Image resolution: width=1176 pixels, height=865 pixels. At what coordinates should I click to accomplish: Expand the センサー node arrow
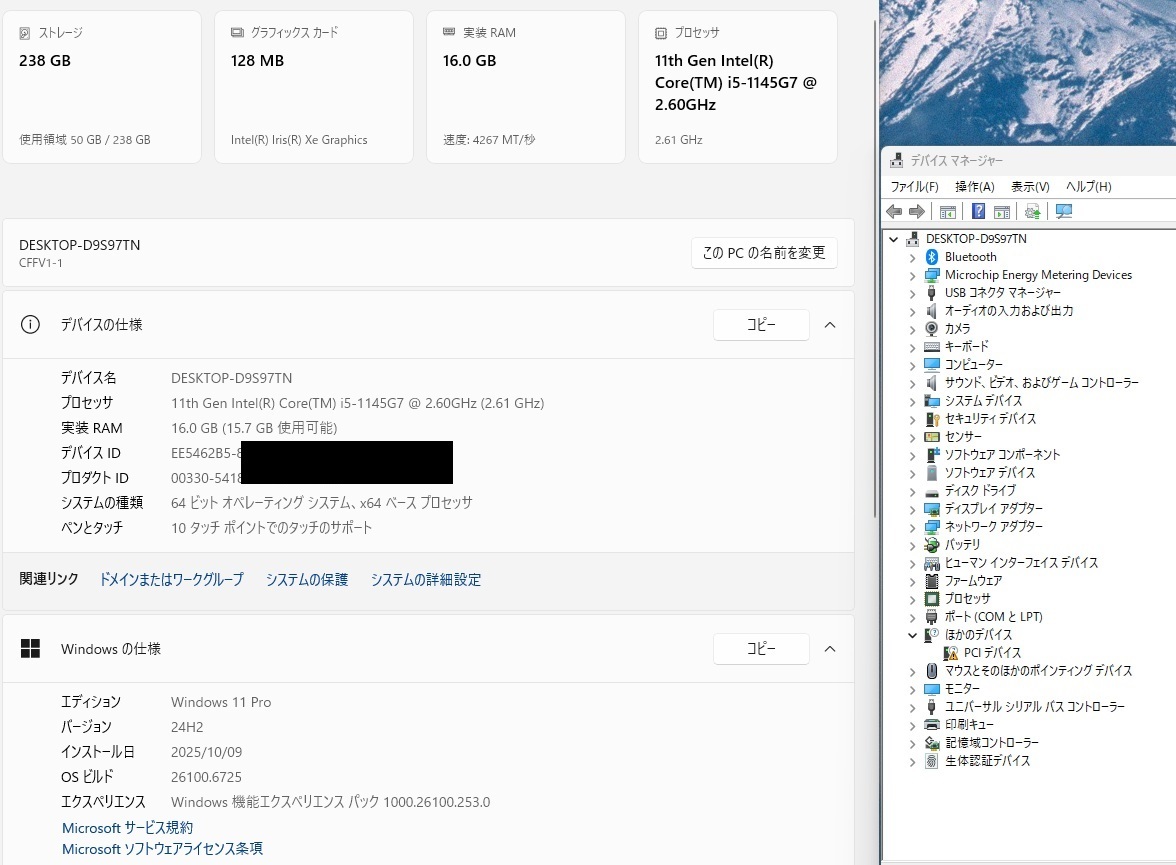pos(912,437)
